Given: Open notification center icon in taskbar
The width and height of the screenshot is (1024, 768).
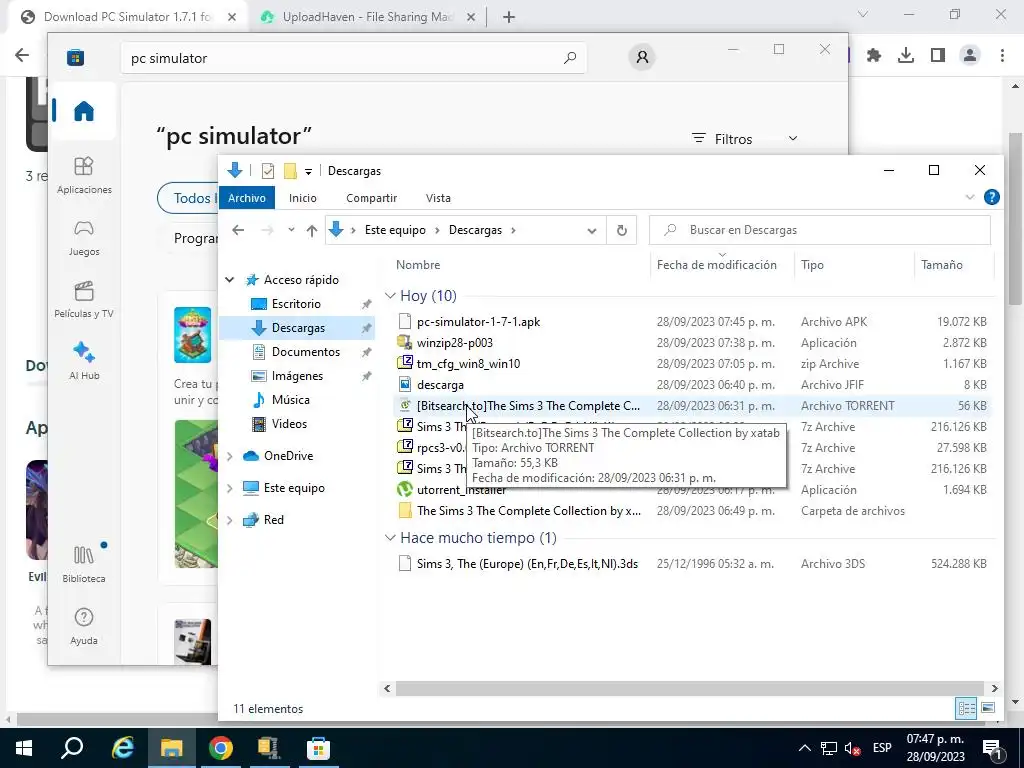Looking at the screenshot, I should [x=993, y=748].
